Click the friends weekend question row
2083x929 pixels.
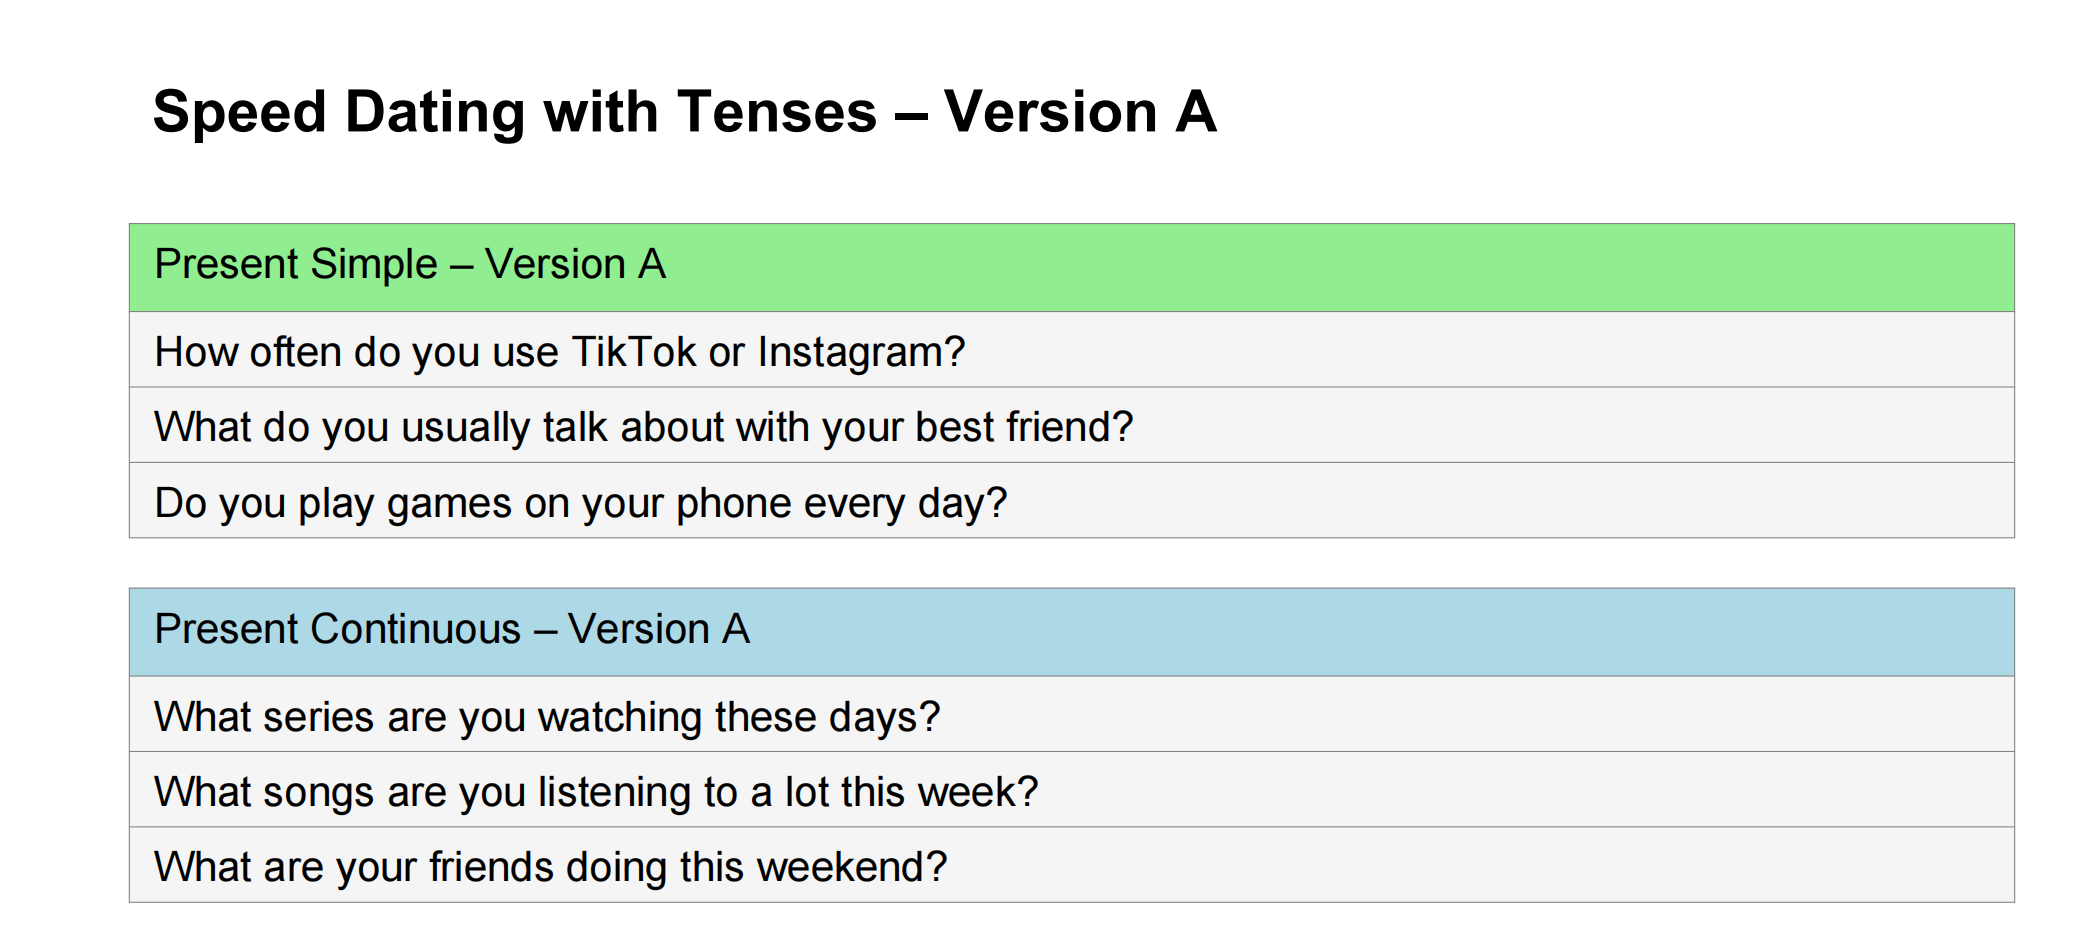(x=1070, y=866)
